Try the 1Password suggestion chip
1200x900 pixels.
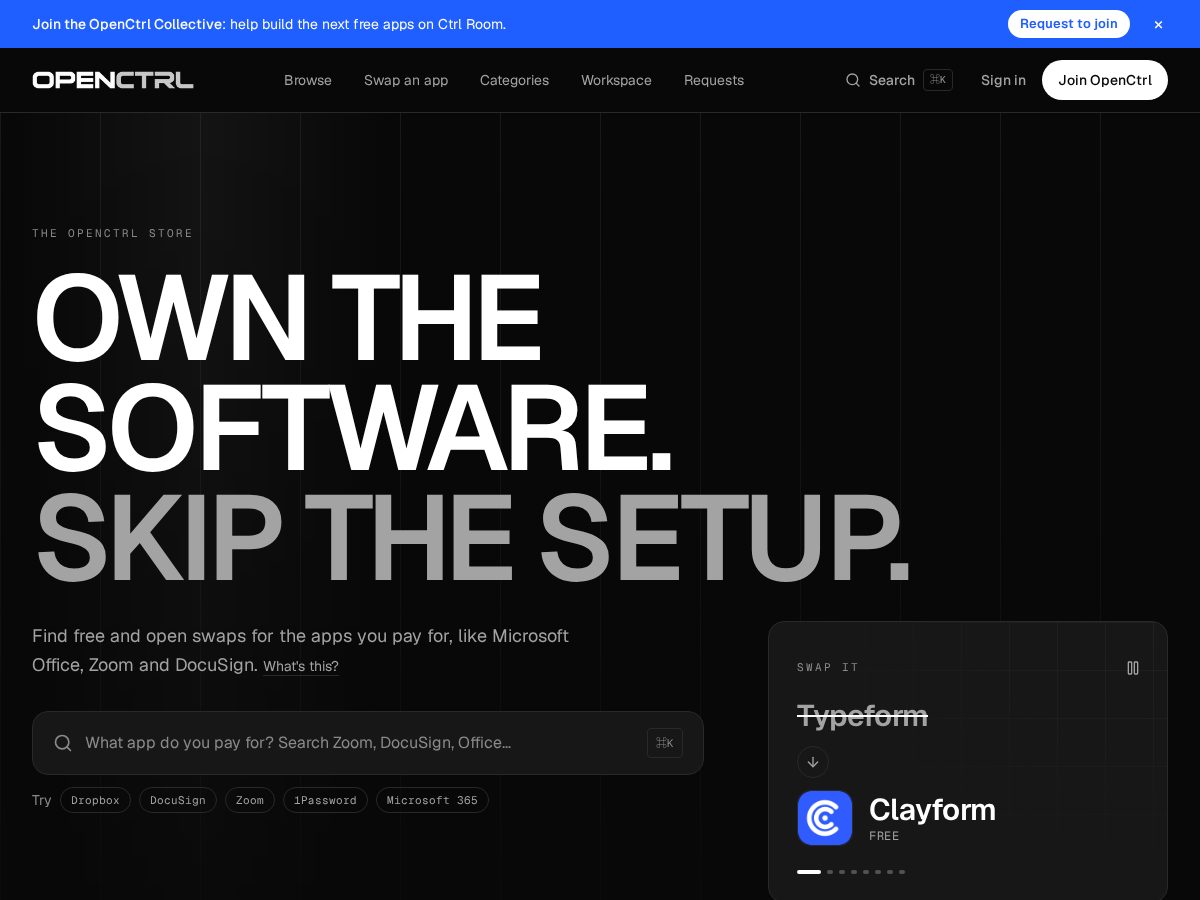(325, 800)
